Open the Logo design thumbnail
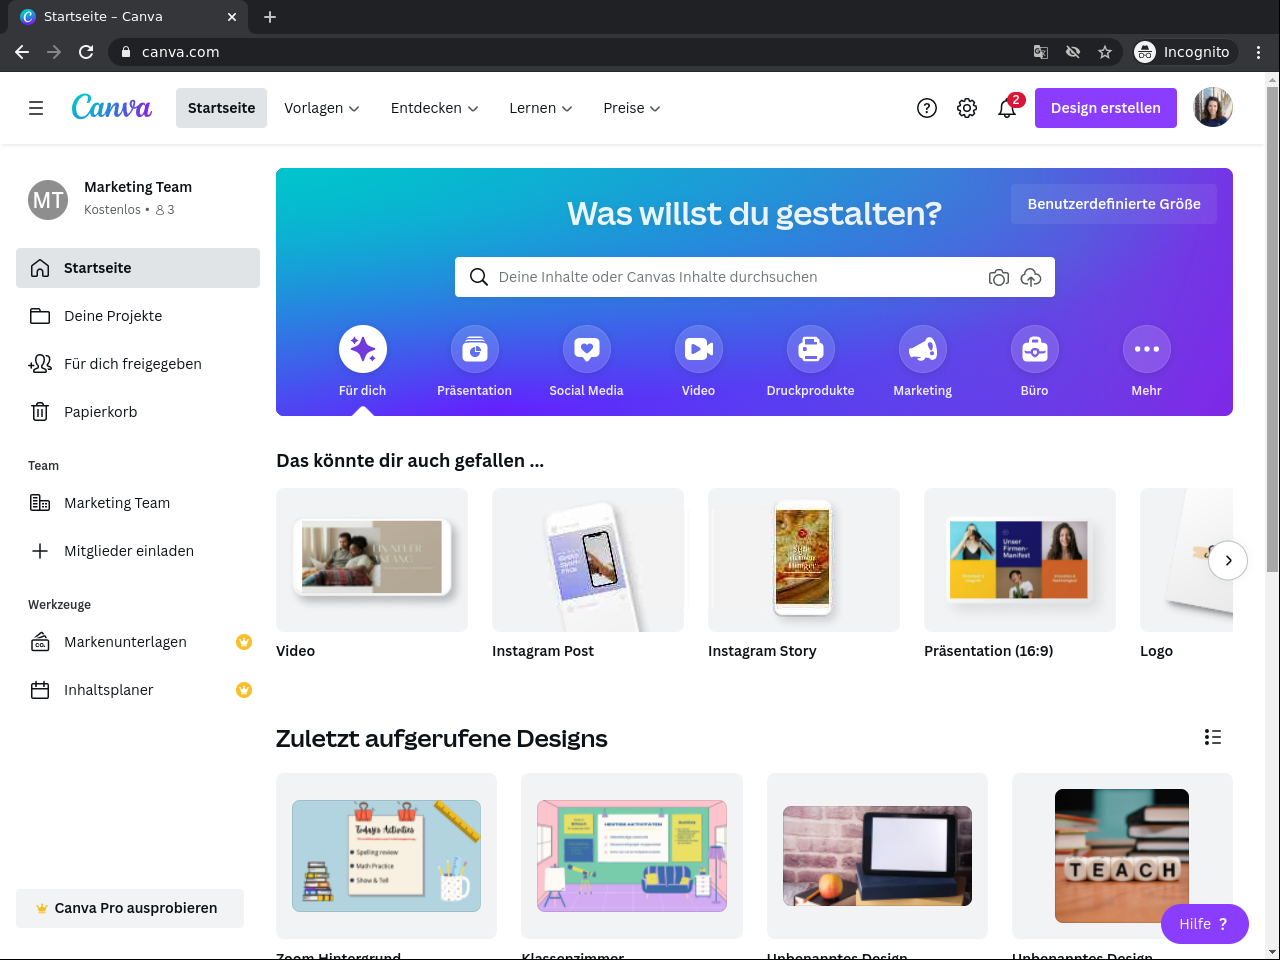1280x960 pixels. tap(1186, 560)
